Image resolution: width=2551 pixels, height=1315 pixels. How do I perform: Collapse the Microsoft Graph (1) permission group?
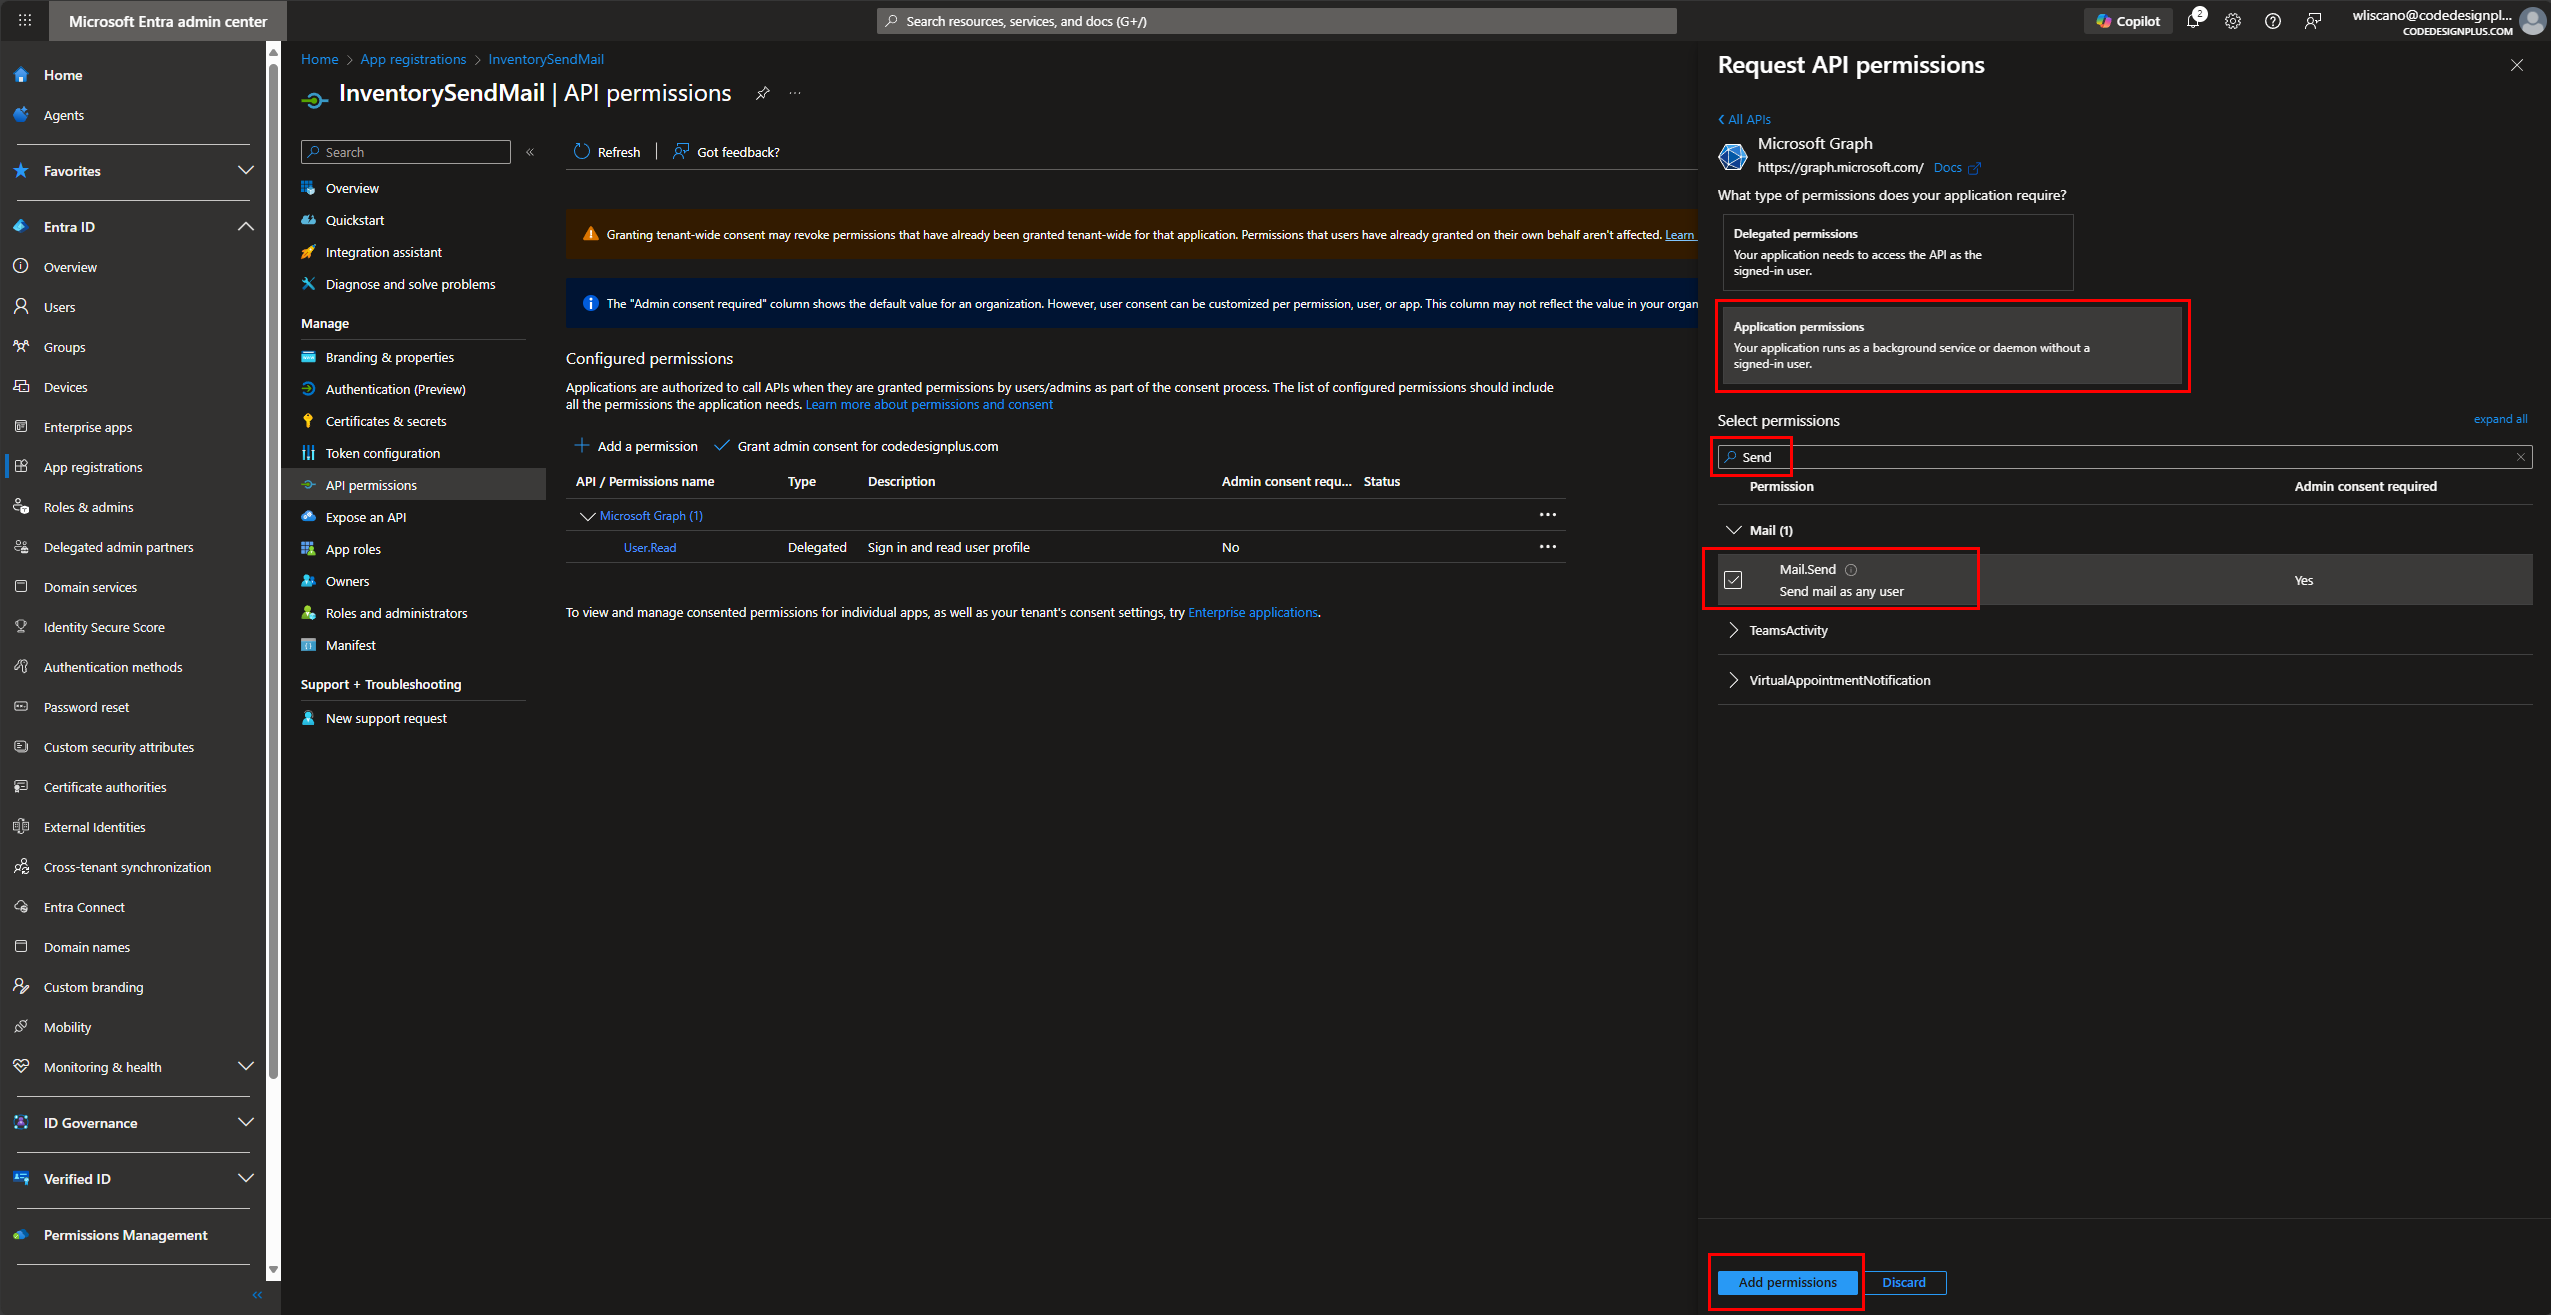587,516
